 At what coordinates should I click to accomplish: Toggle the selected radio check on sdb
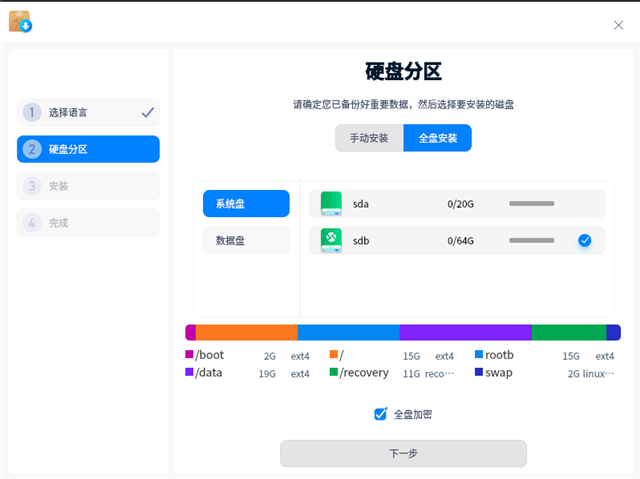pyautogui.click(x=584, y=240)
